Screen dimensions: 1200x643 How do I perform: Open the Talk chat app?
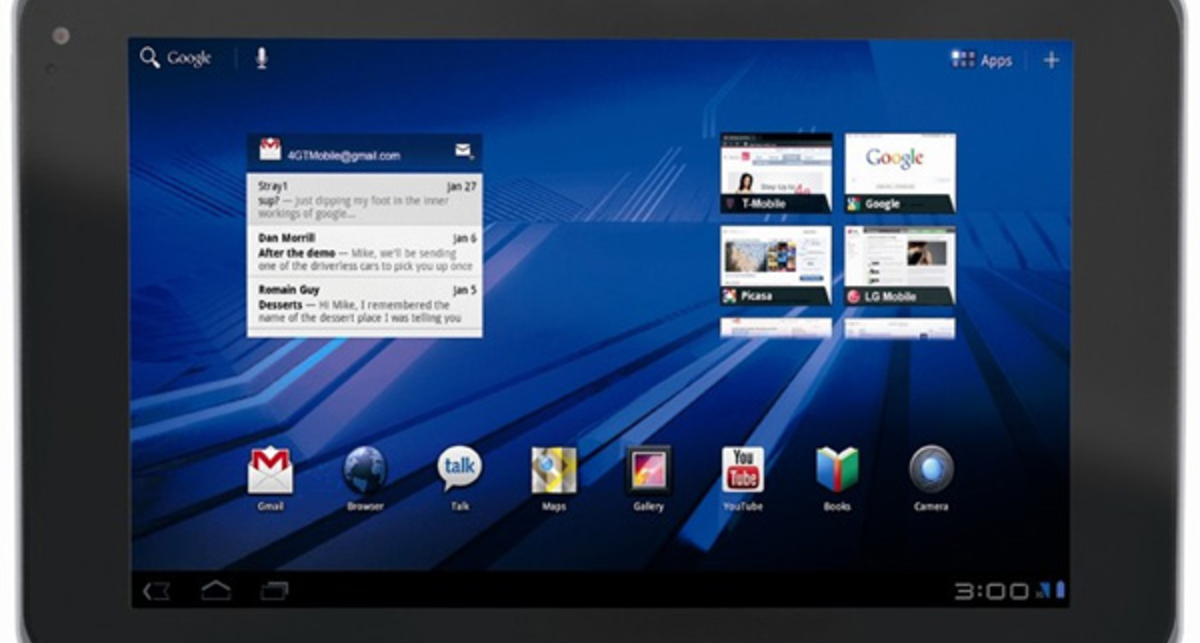[x=459, y=469]
